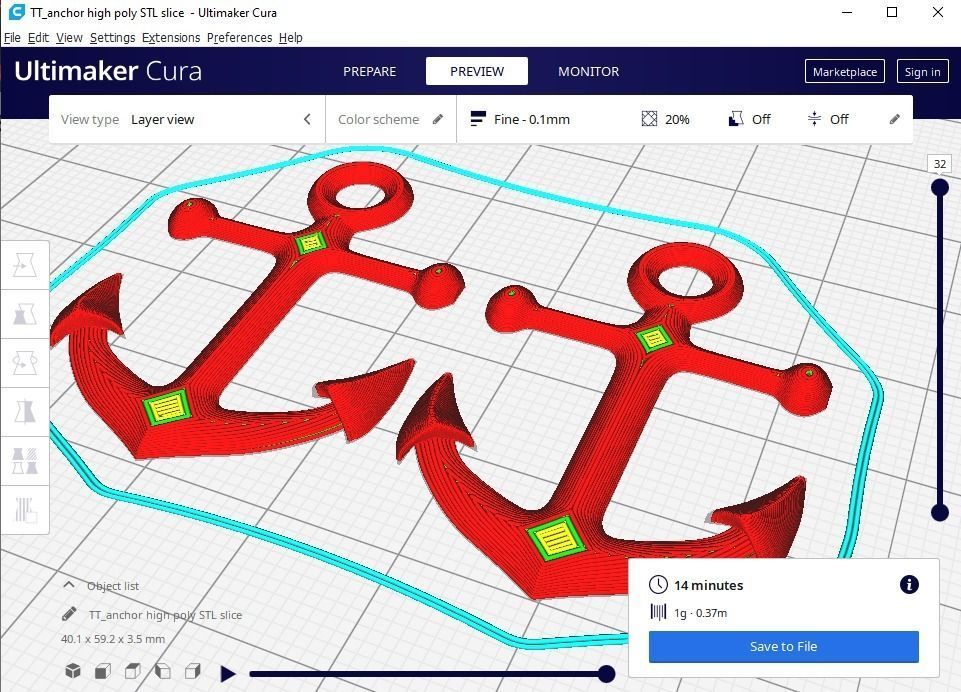This screenshot has height=692, width=961.
Task: Open the Marketplace
Action: (x=845, y=72)
